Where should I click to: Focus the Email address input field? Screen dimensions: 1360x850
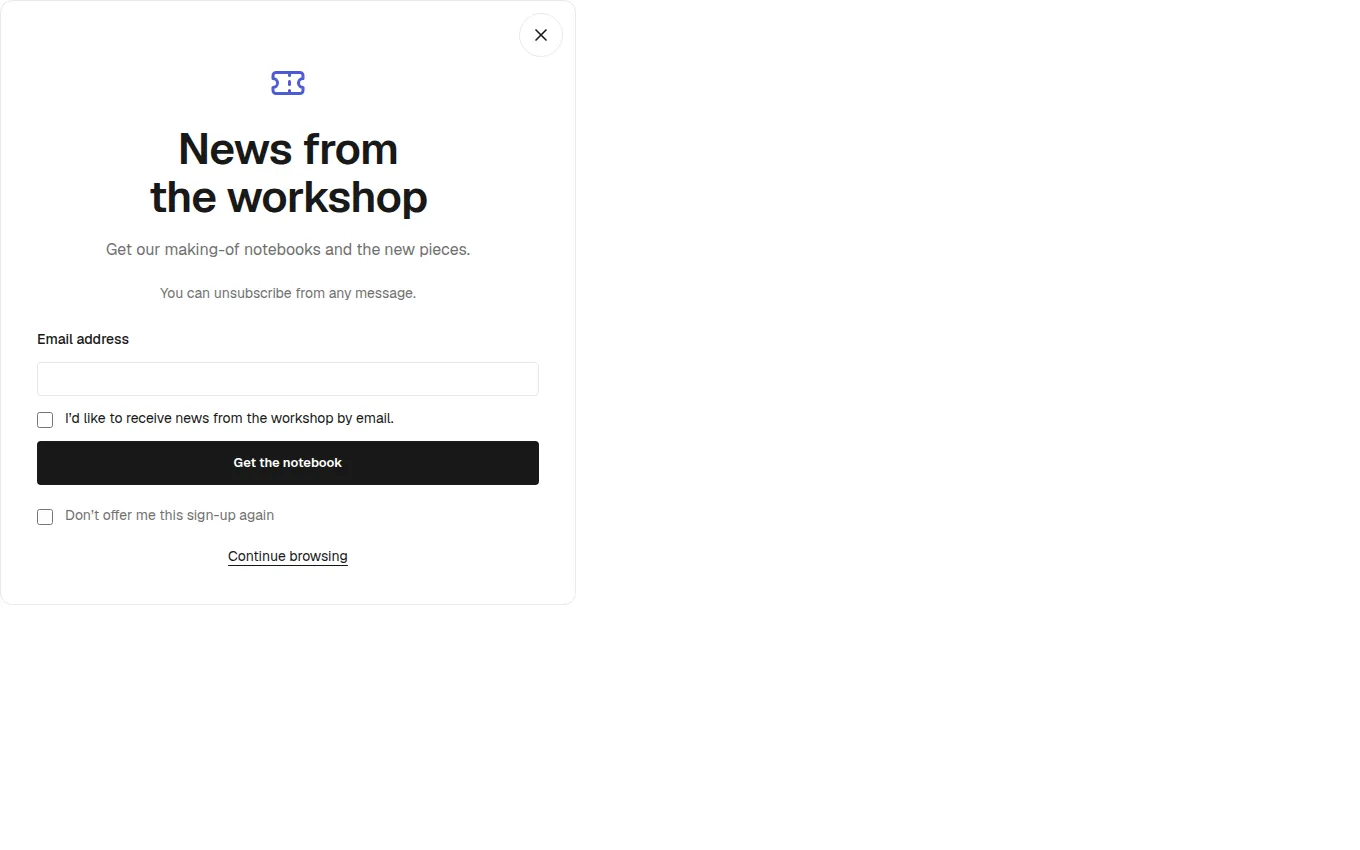pyautogui.click(x=288, y=379)
